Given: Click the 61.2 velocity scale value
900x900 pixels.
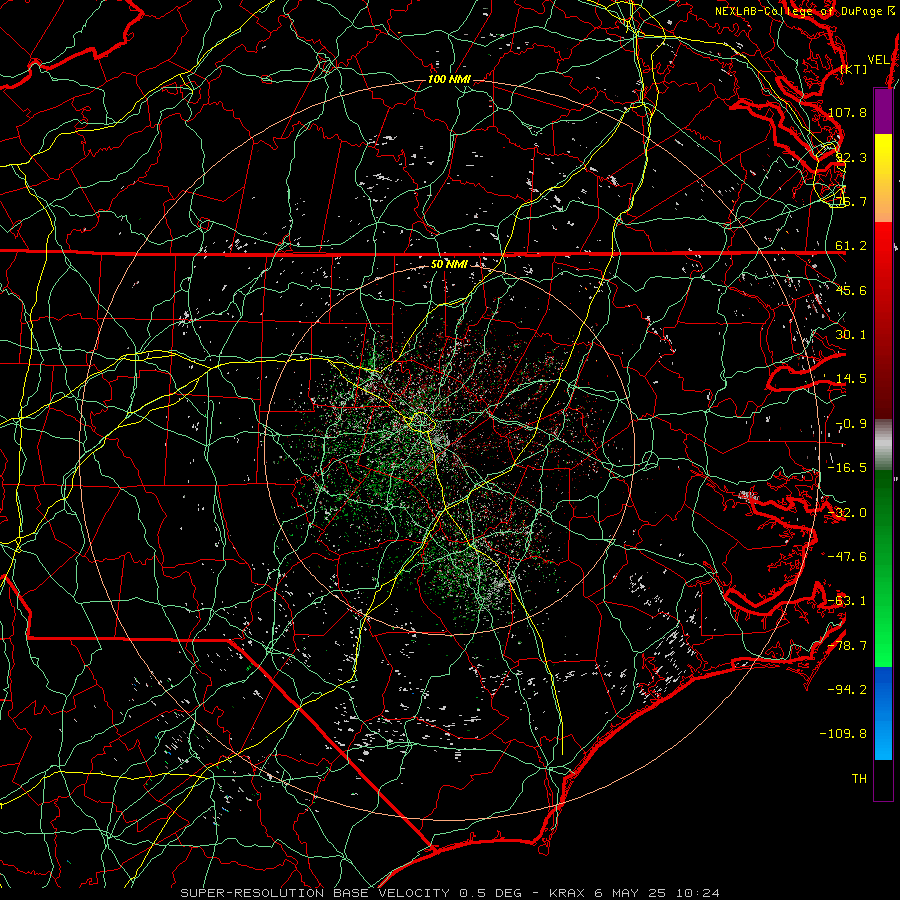Looking at the screenshot, I should pos(851,246).
